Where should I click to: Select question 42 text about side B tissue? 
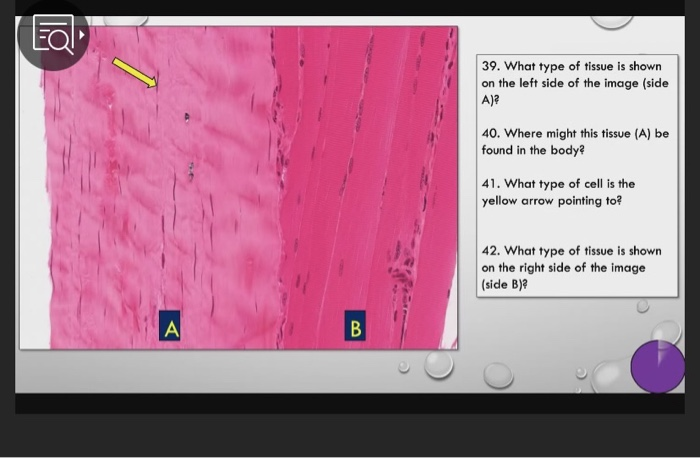point(571,267)
